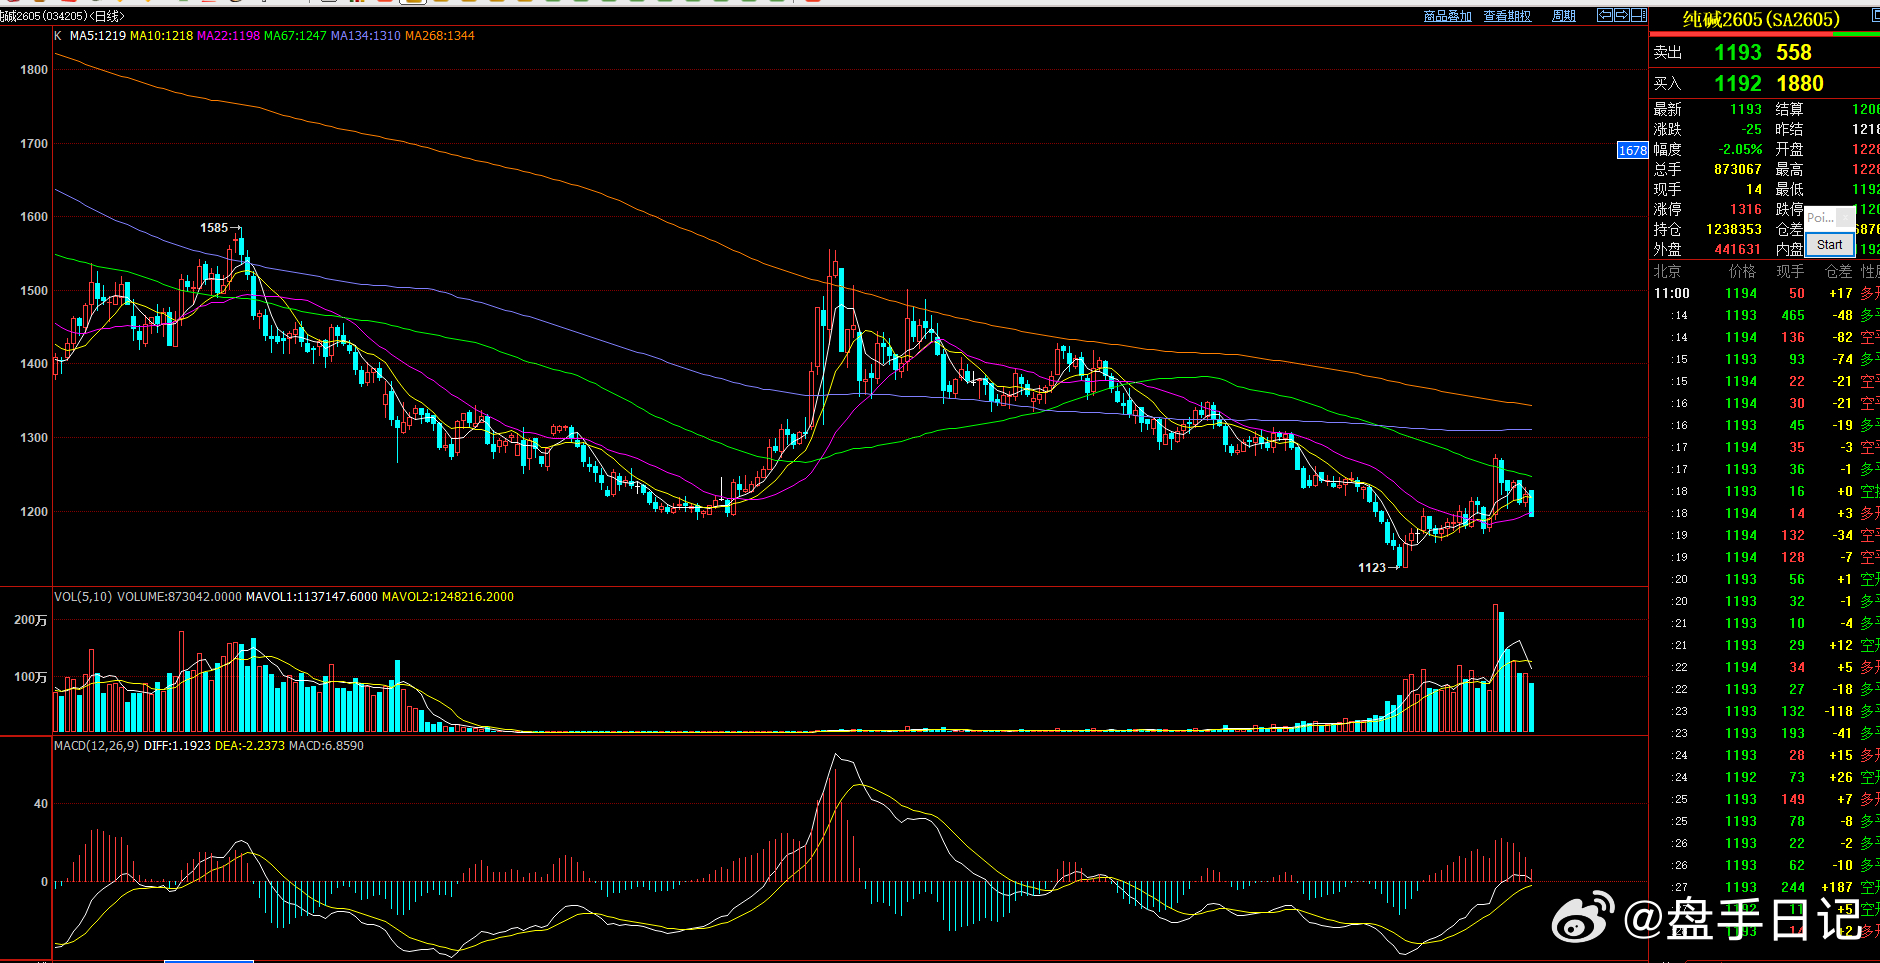The width and height of the screenshot is (1880, 963).
Task: Click the 11:00 tick row time
Action: tap(1672, 294)
